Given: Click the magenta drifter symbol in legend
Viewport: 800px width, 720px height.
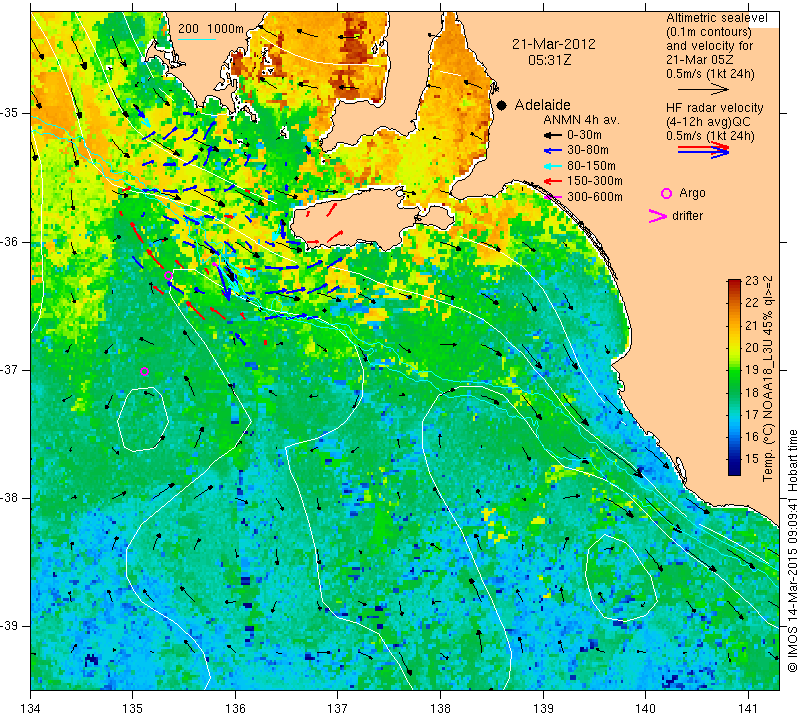Looking at the screenshot, I should point(657,216).
